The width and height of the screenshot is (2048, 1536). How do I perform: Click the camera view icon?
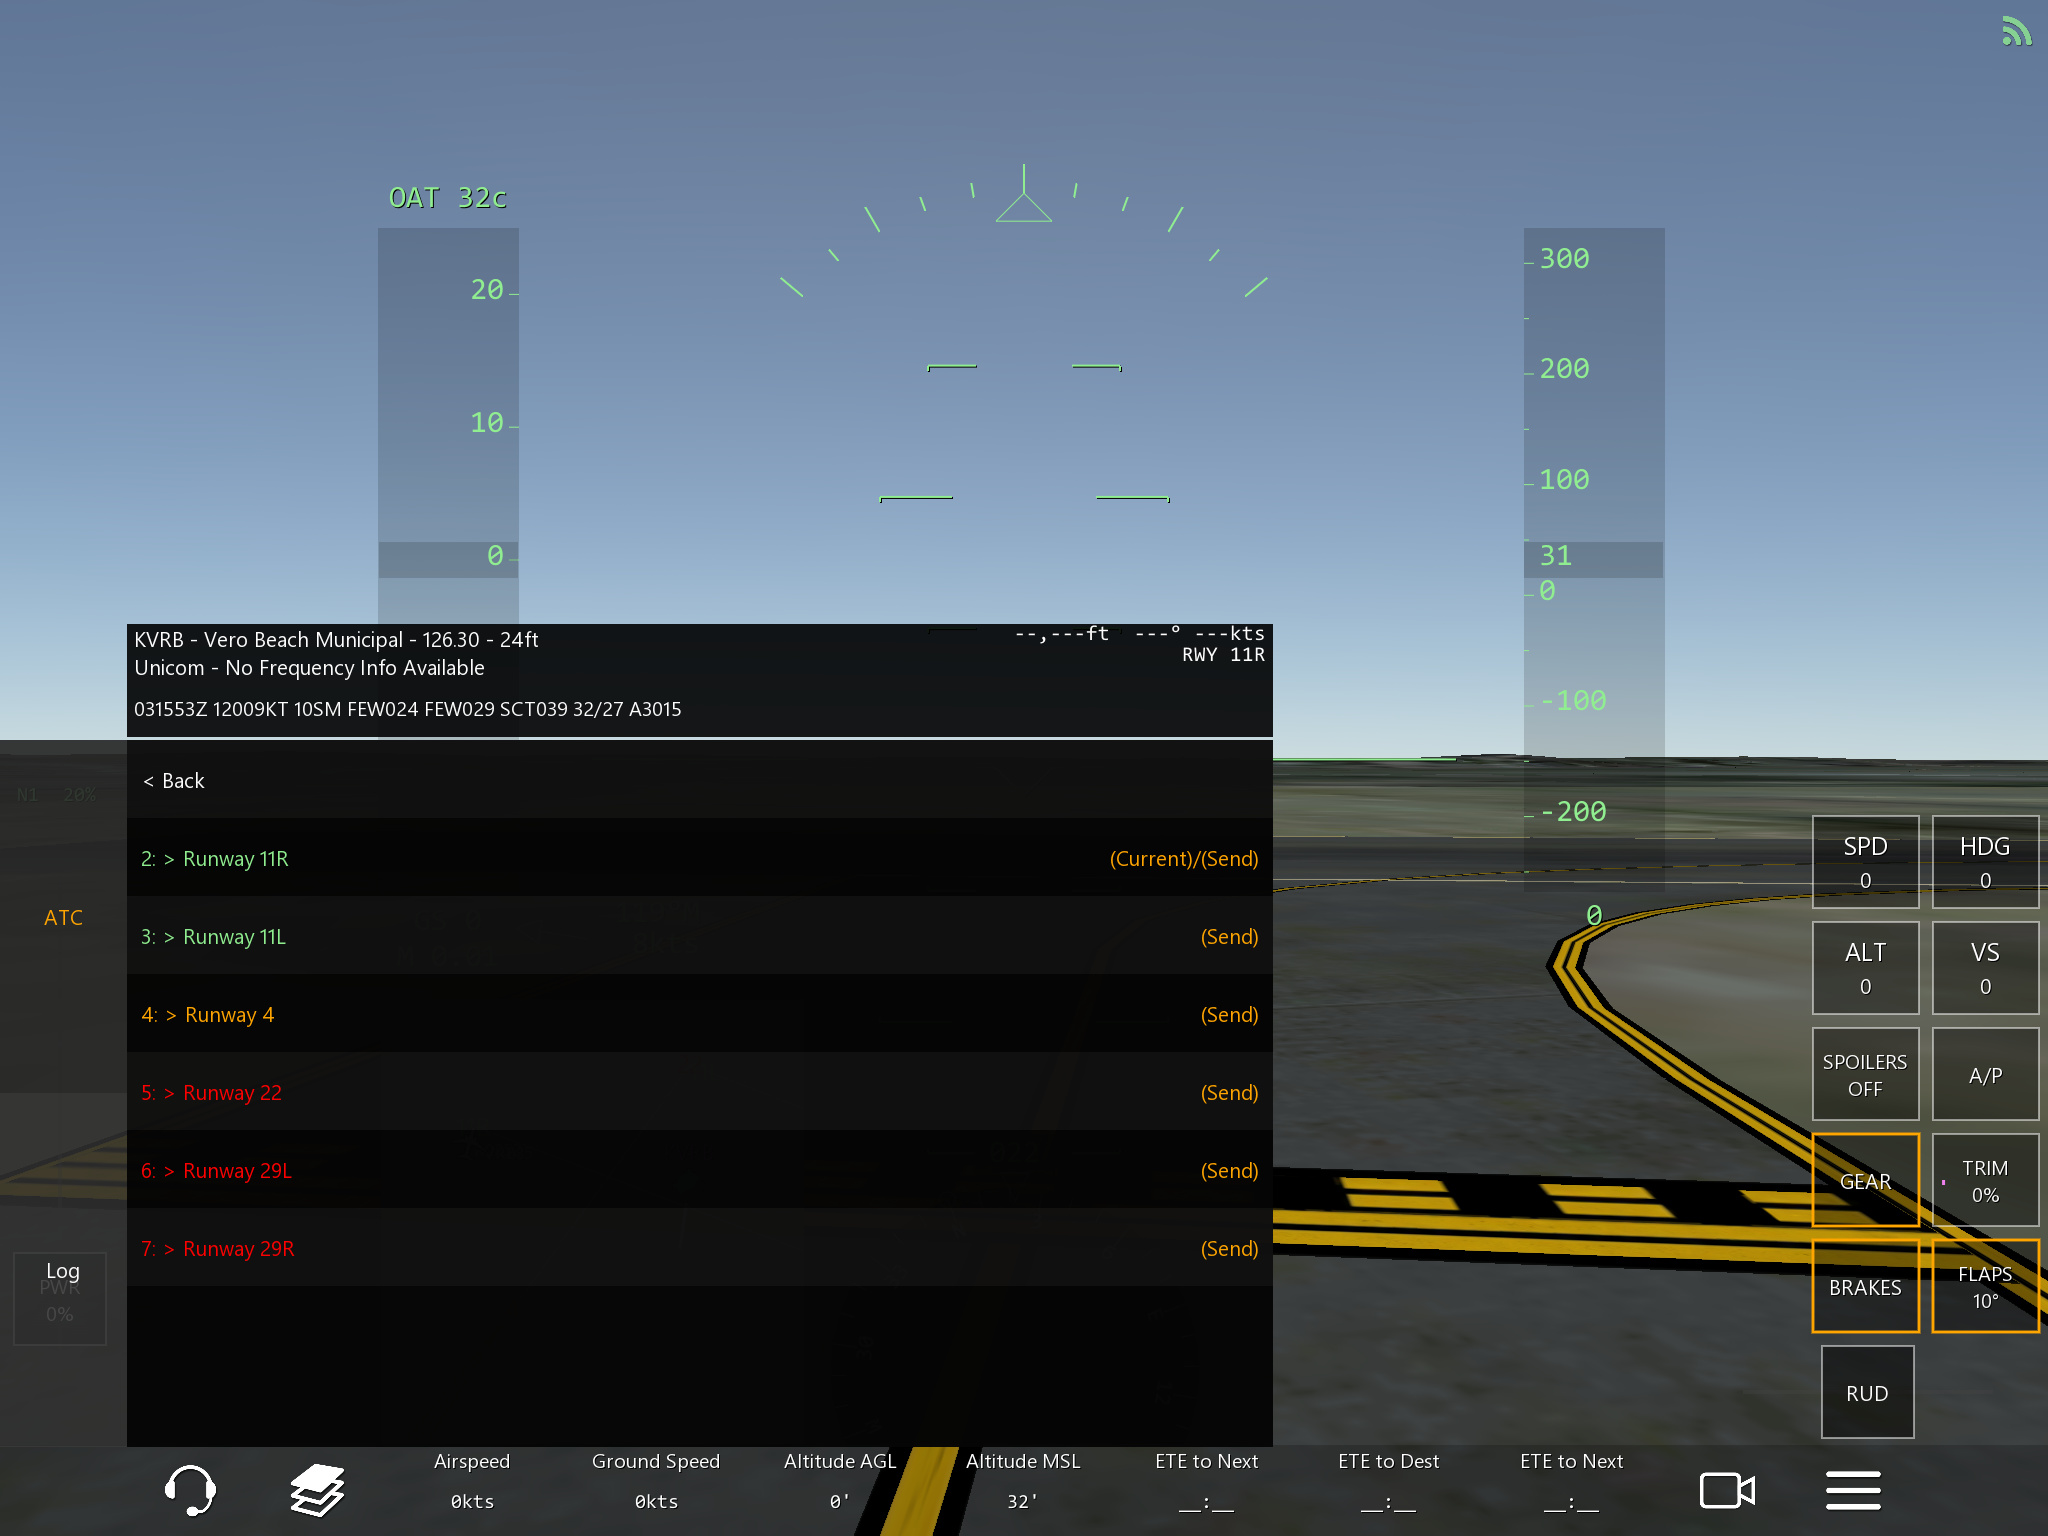pyautogui.click(x=1727, y=1490)
